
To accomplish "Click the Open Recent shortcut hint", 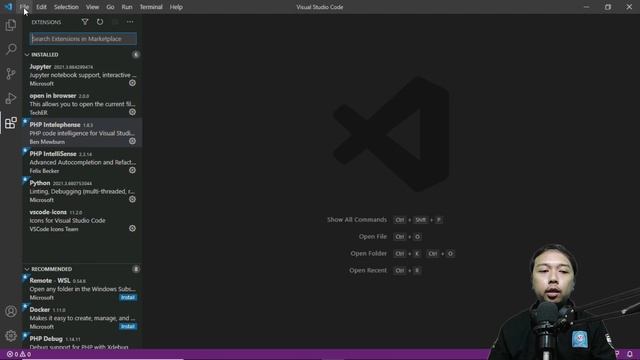I will 385,270.
